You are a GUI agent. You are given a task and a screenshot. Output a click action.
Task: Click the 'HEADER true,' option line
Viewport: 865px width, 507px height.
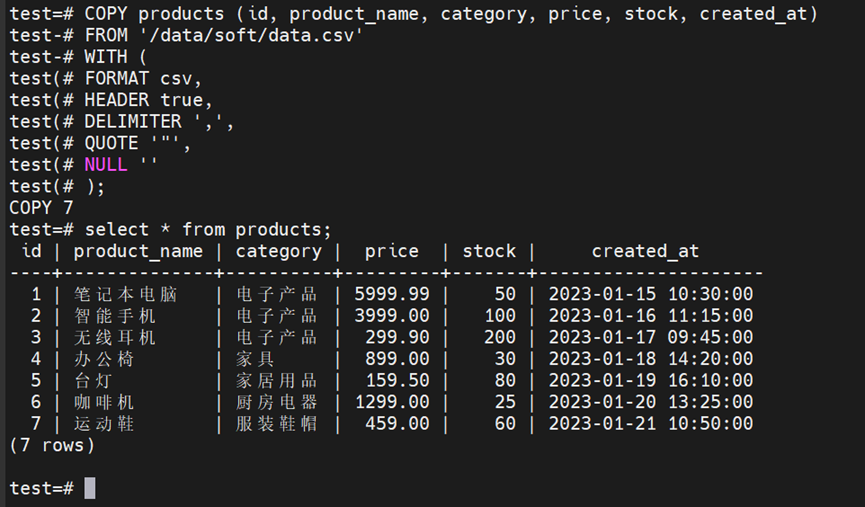pos(148,100)
